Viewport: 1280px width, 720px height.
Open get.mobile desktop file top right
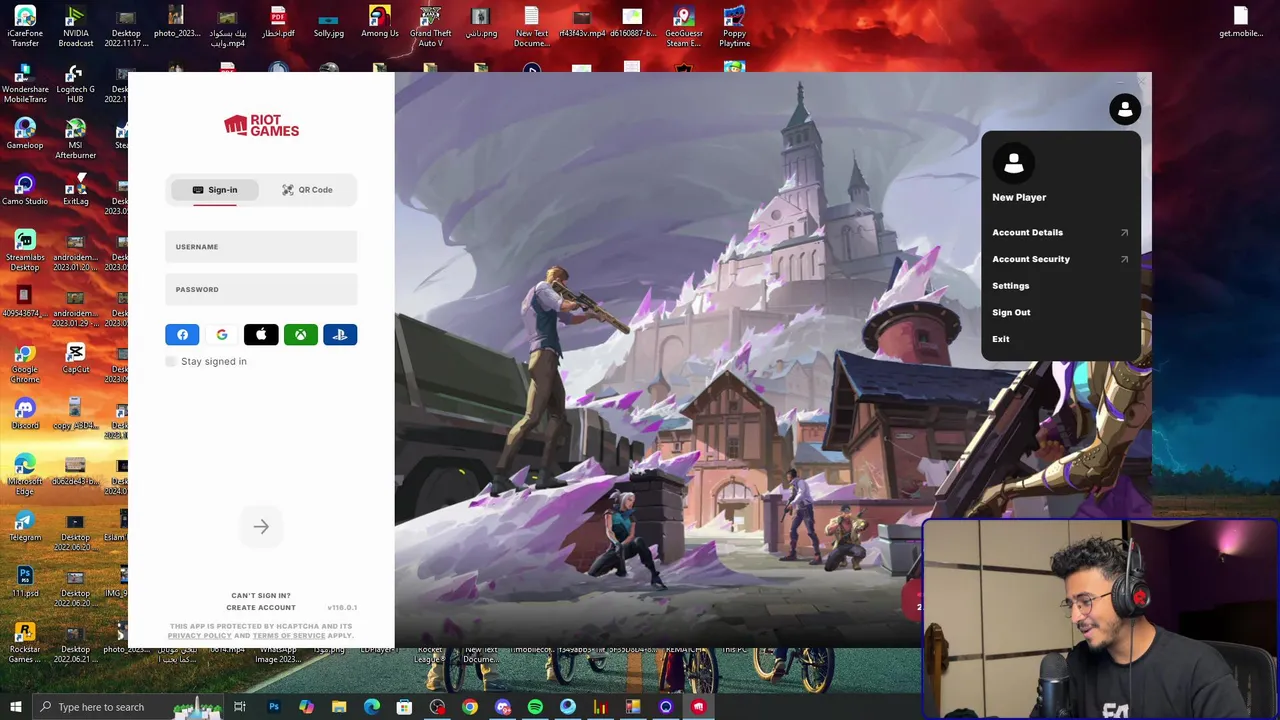click(1240, 22)
